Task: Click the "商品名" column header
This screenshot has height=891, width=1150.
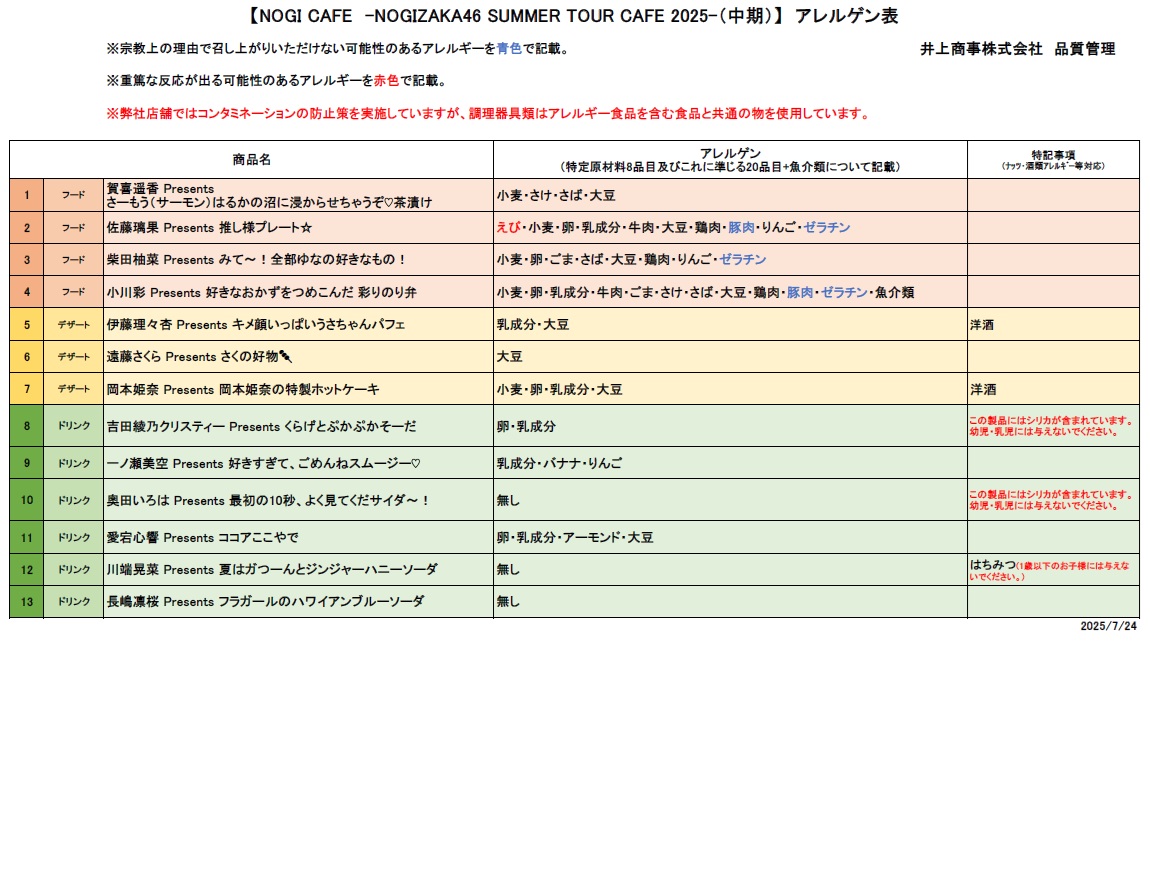Action: tap(252, 159)
